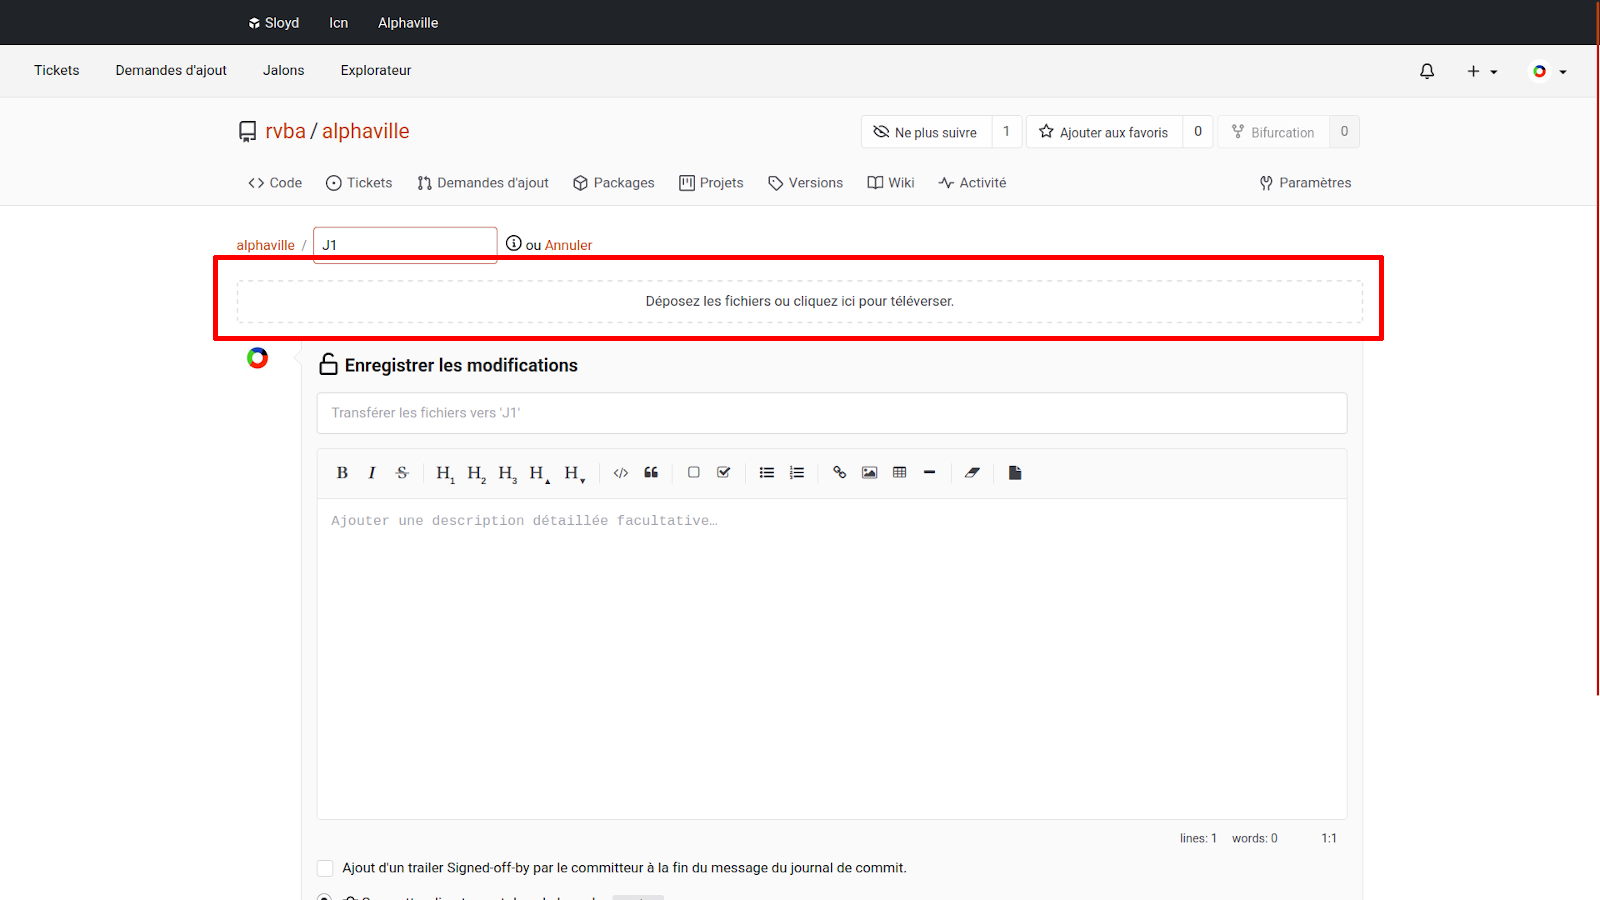This screenshot has width=1600, height=900.
Task: Insert a checked task box from the toolbar
Action: click(724, 473)
